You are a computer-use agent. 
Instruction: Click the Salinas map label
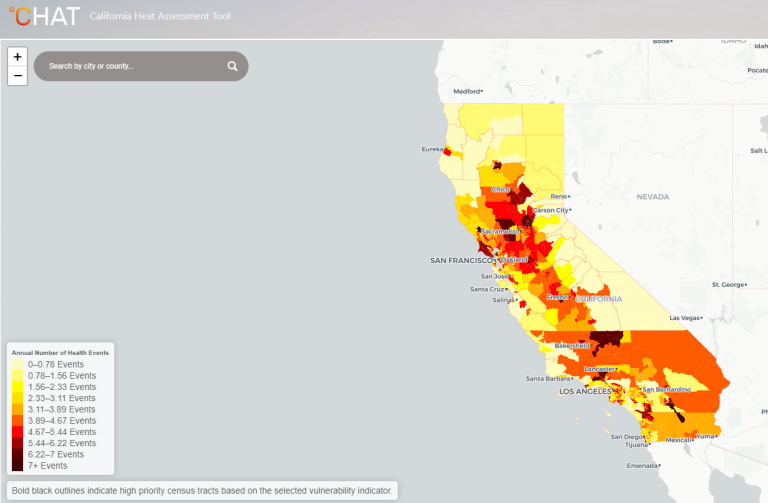click(503, 300)
